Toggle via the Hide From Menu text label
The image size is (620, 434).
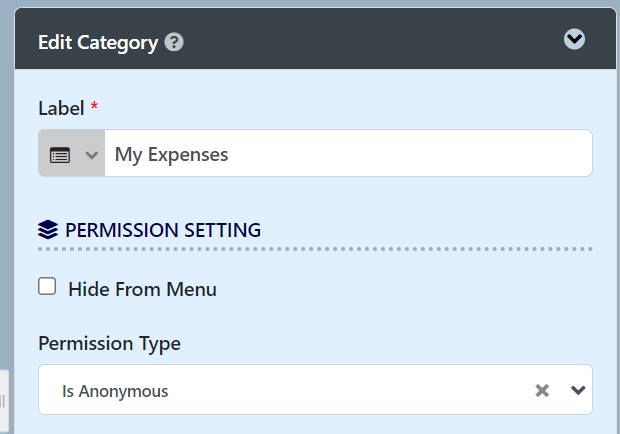[142, 289]
